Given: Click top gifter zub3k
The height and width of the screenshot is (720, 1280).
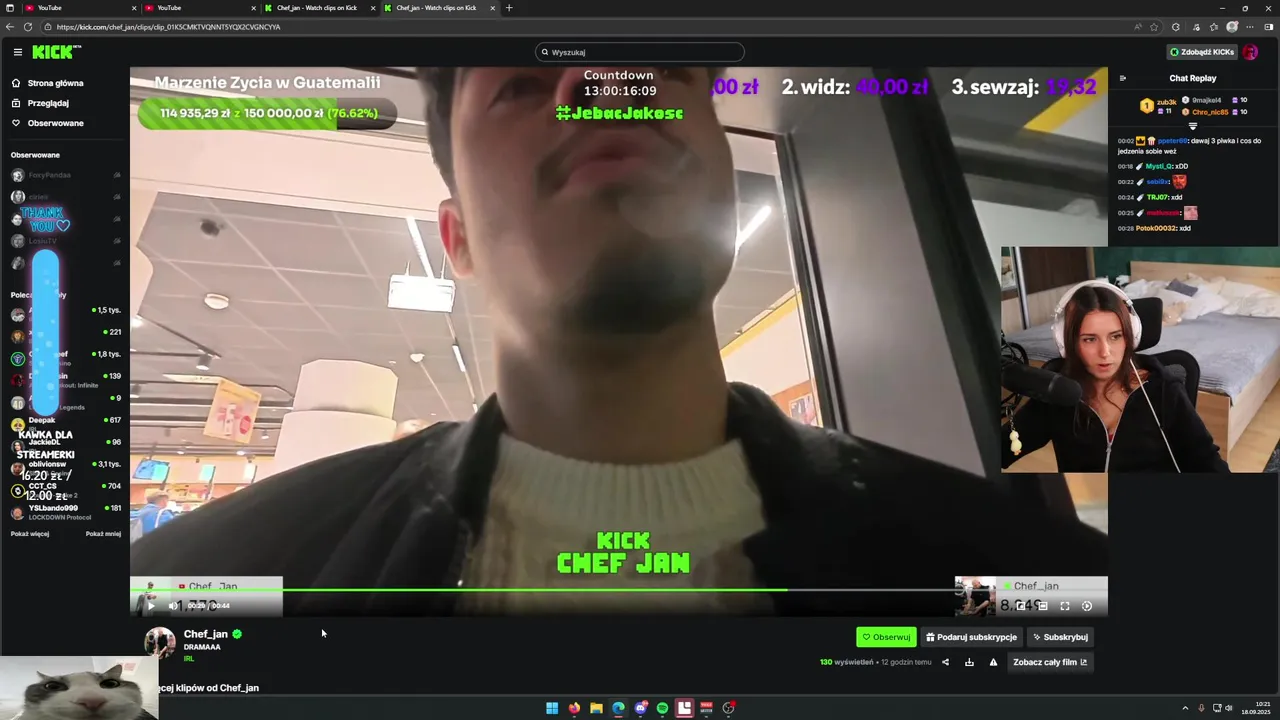Looking at the screenshot, I should [1166, 102].
